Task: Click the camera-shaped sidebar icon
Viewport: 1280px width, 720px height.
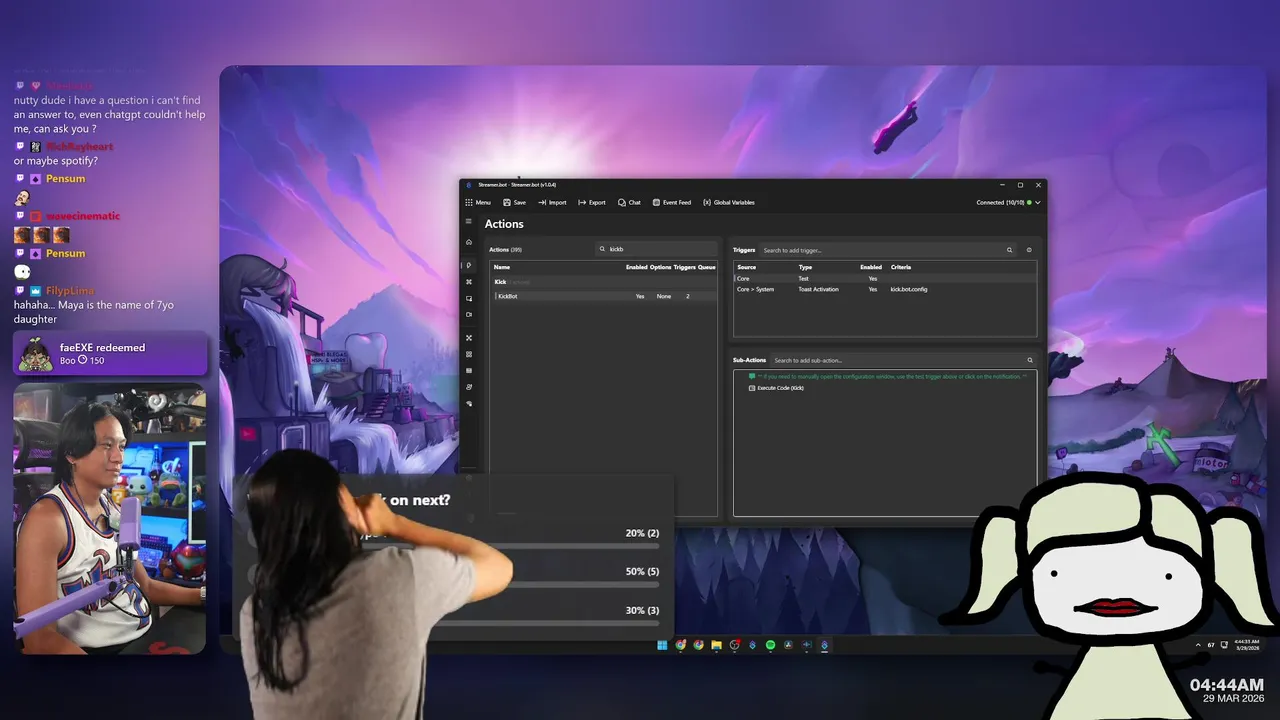Action: coord(468,315)
